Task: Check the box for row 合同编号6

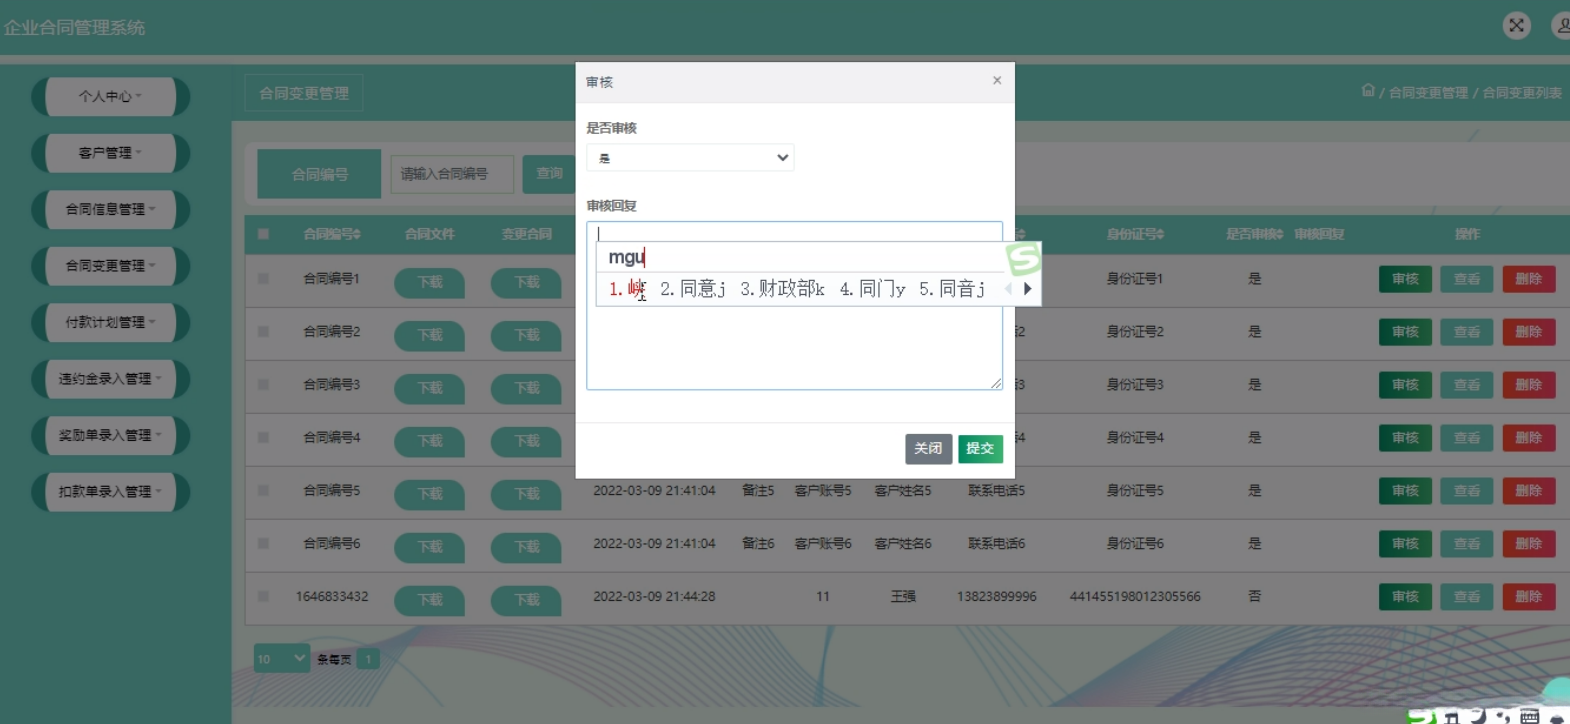Action: (263, 544)
